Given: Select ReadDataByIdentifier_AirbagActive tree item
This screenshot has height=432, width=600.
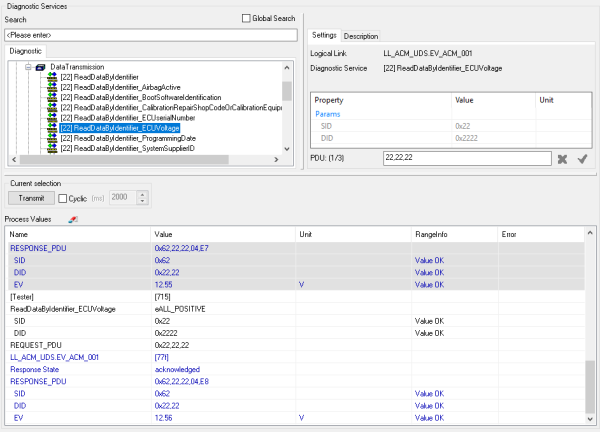Looking at the screenshot, I should pyautogui.click(x=120, y=87).
